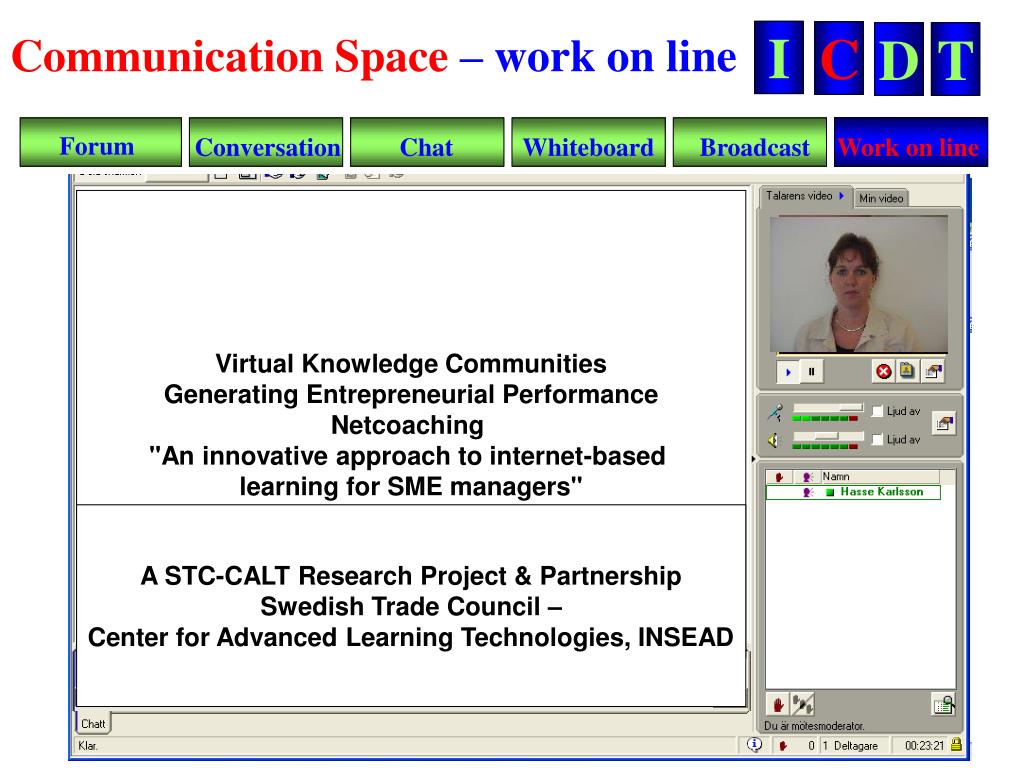Click the I logo tile
The image size is (1024, 768).
click(778, 57)
